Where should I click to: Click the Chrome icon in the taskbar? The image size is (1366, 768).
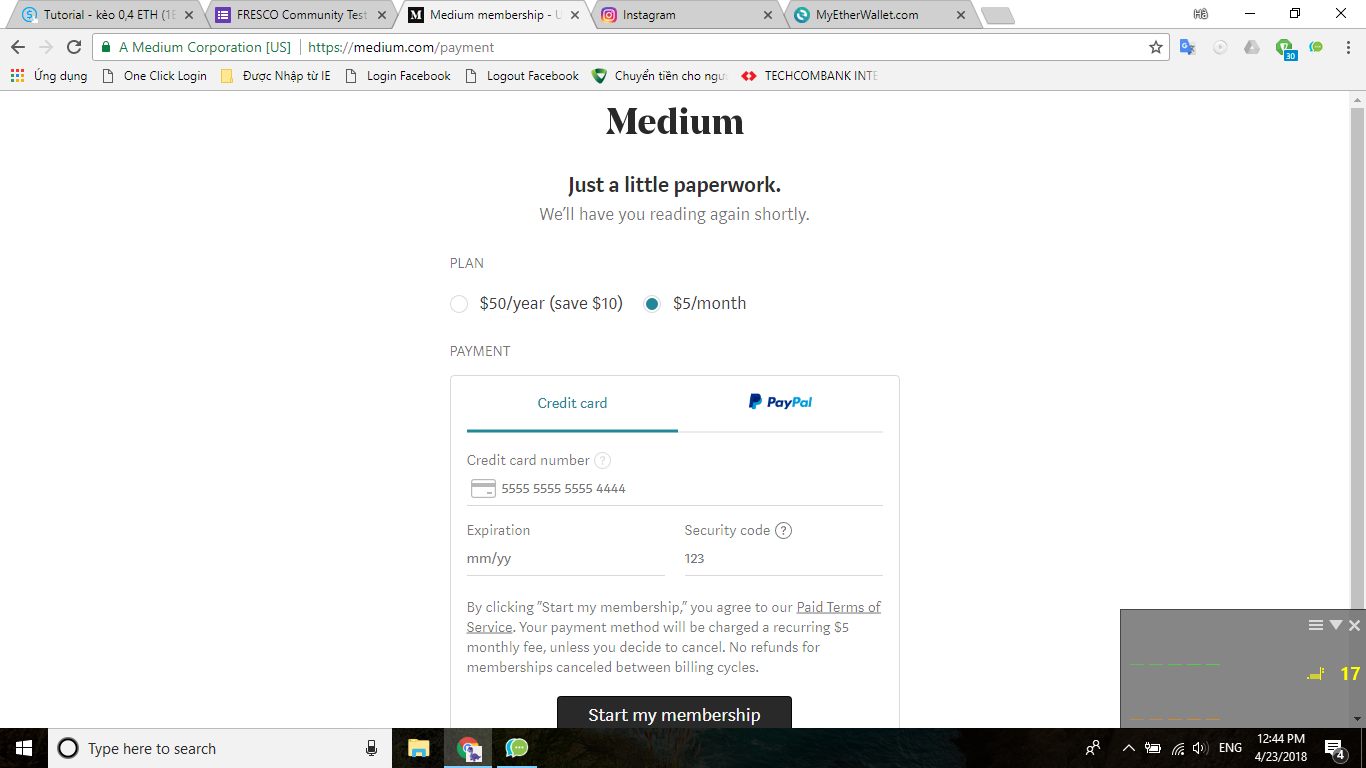click(468, 748)
